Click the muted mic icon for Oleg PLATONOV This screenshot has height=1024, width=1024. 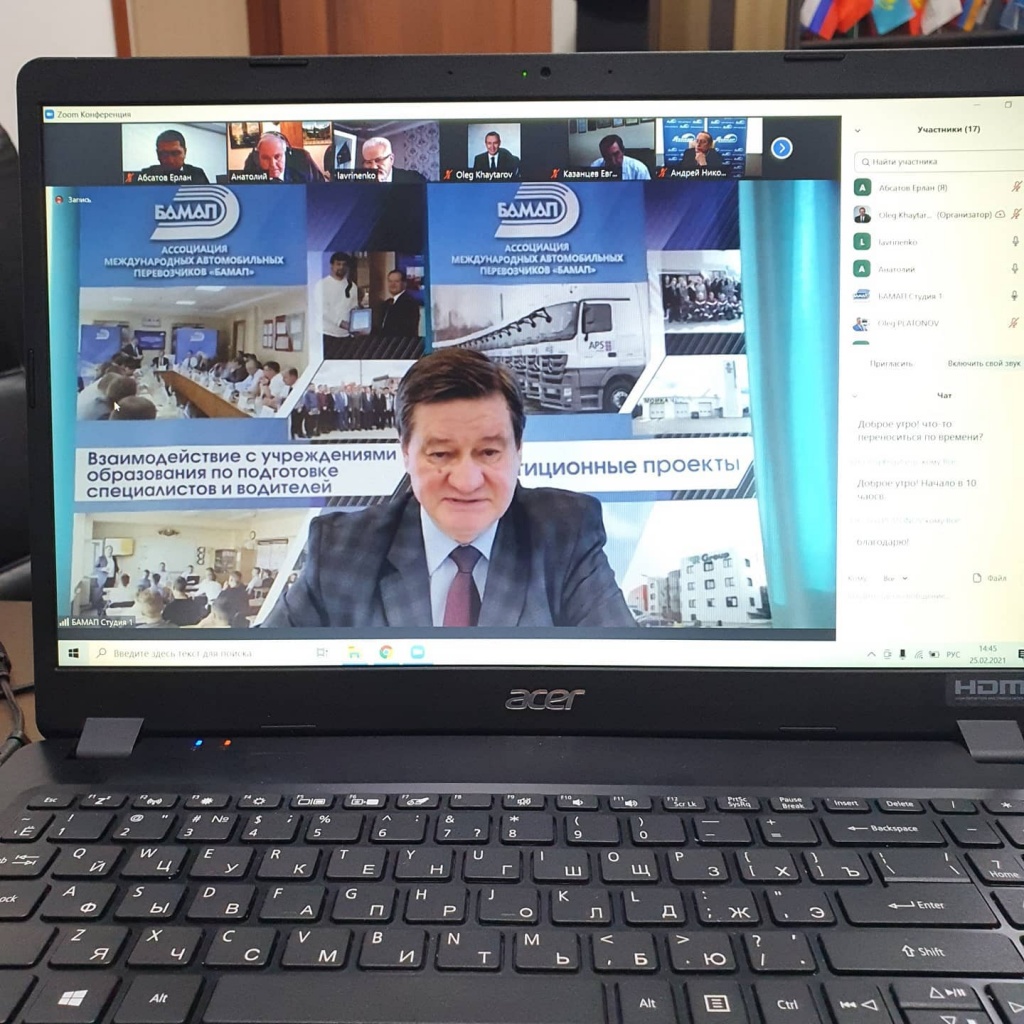1014,323
